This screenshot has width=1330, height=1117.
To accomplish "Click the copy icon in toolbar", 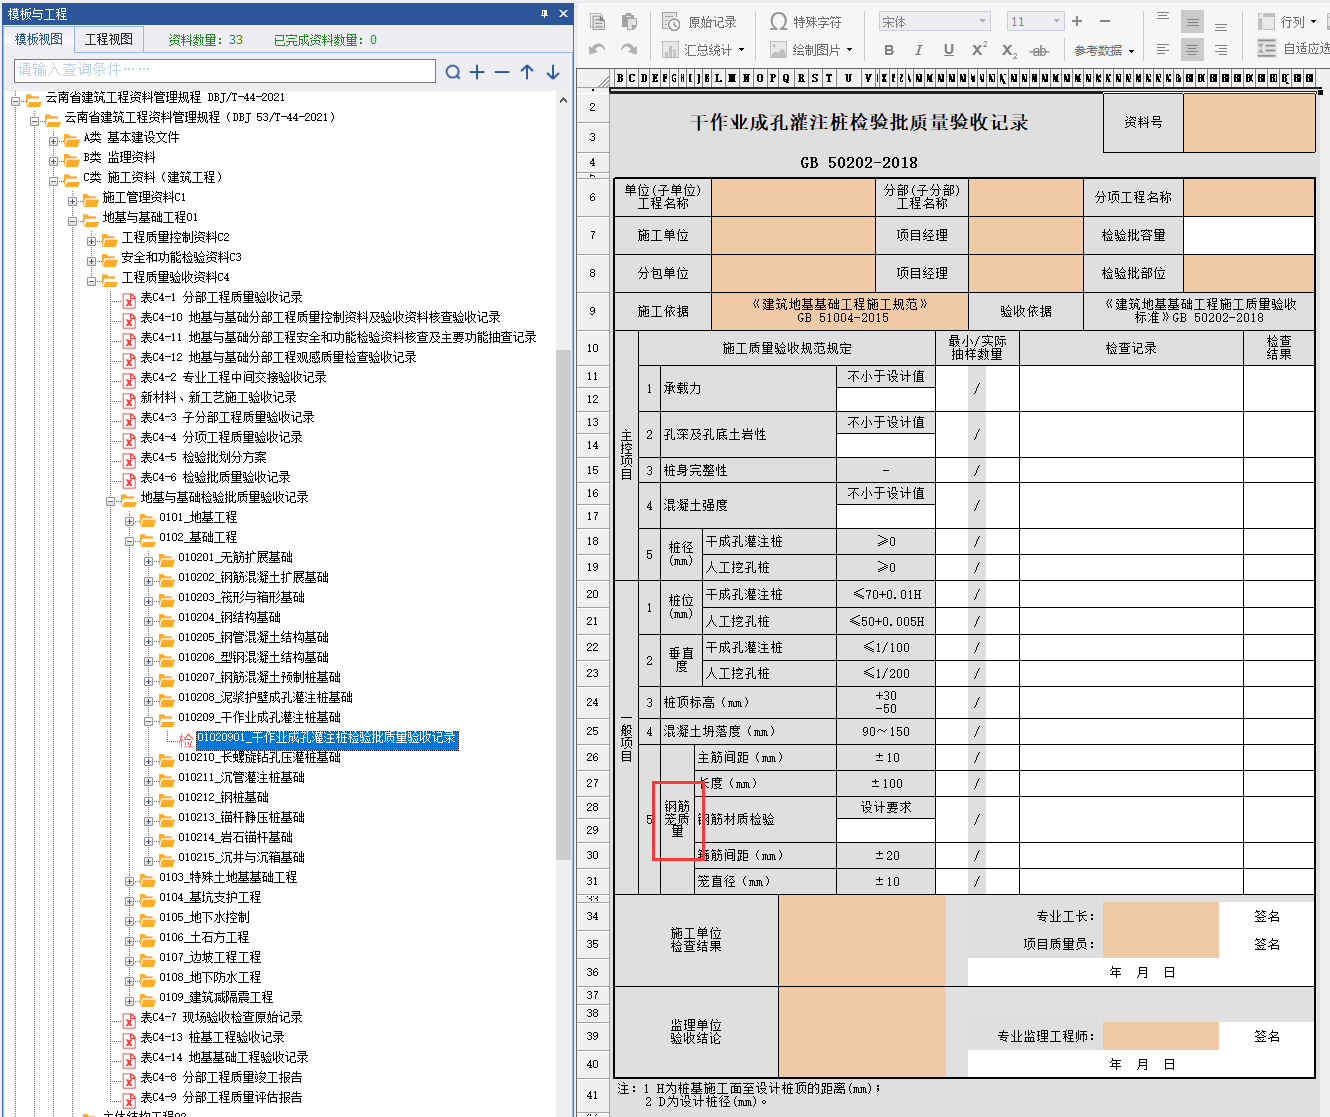I will pos(597,21).
